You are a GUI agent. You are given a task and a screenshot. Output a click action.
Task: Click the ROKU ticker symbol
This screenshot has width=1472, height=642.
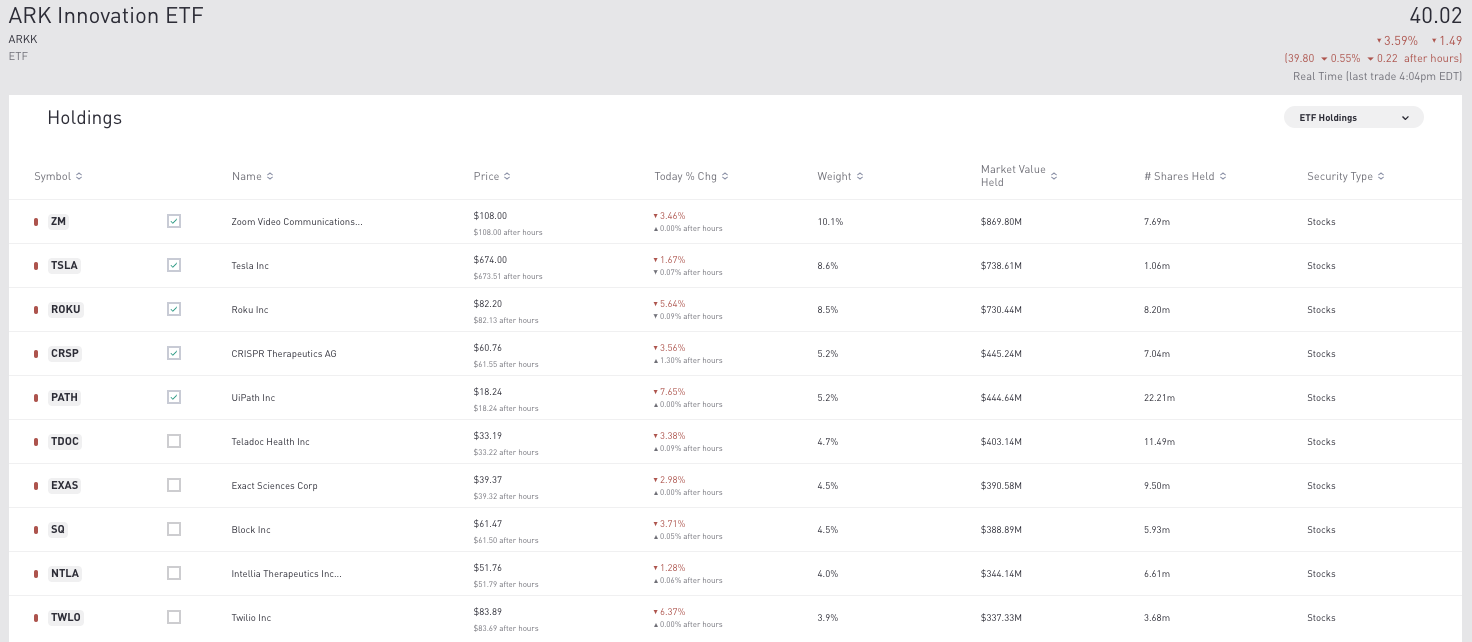65,310
